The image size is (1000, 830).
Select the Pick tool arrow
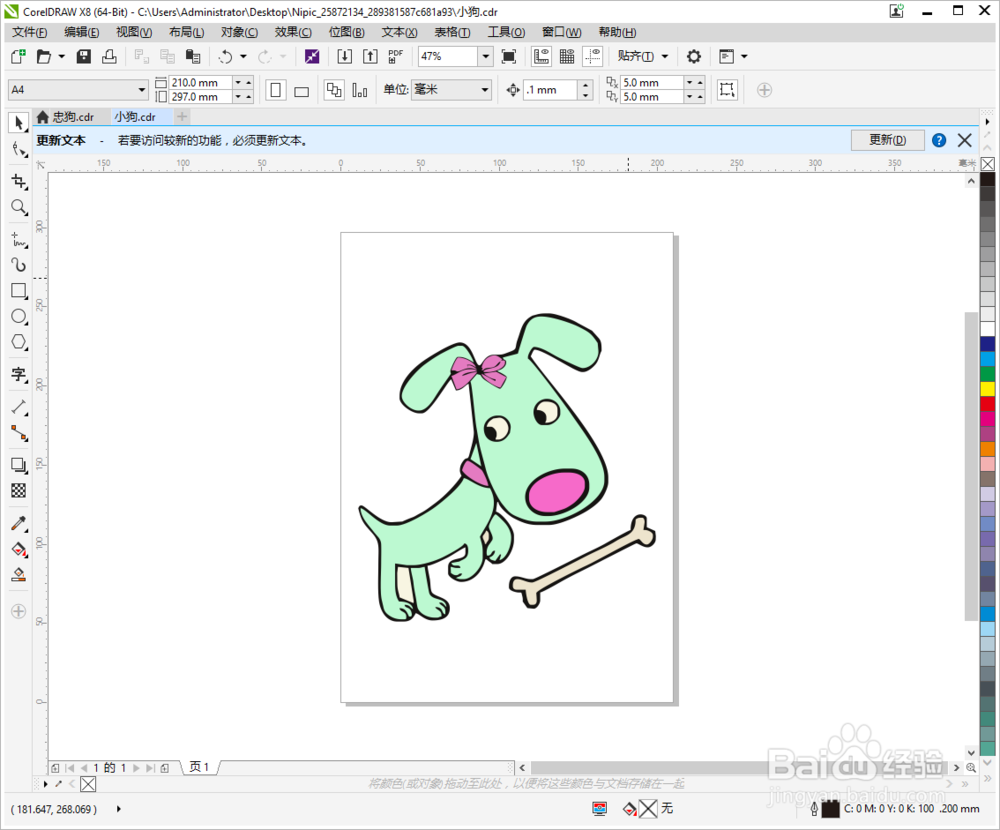[x=18, y=122]
